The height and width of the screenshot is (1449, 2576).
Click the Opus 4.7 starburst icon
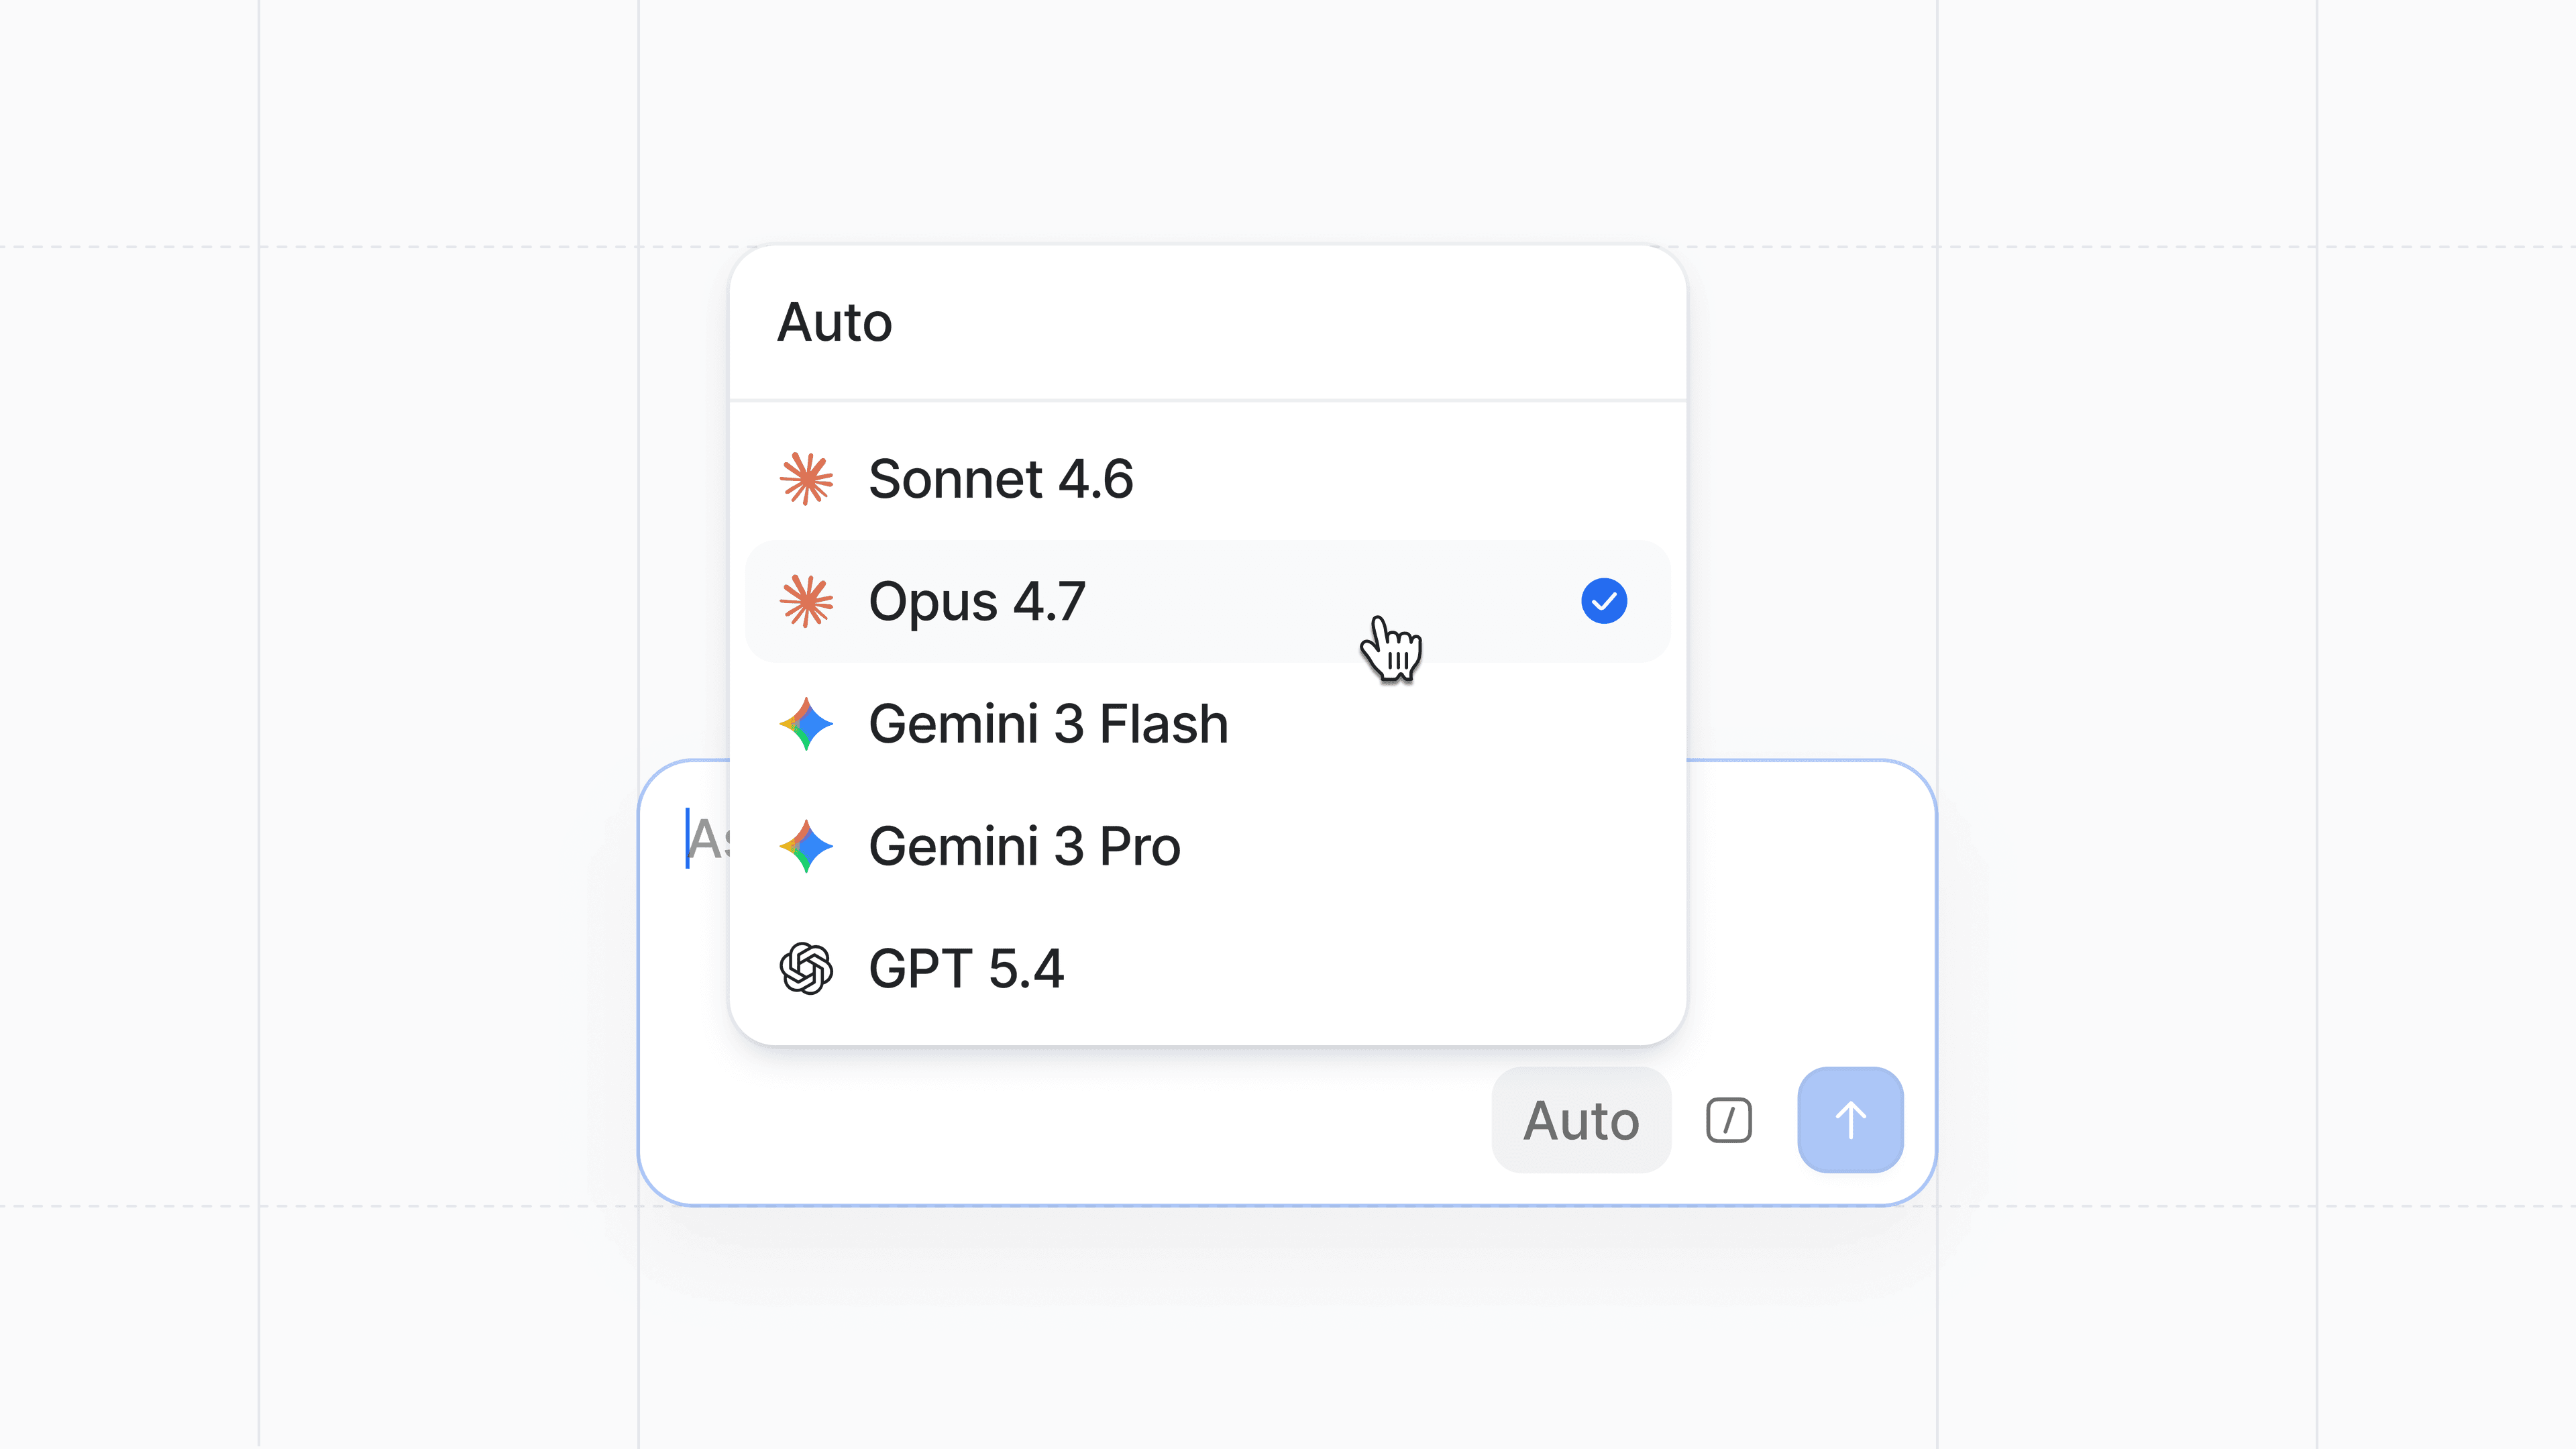[805, 601]
